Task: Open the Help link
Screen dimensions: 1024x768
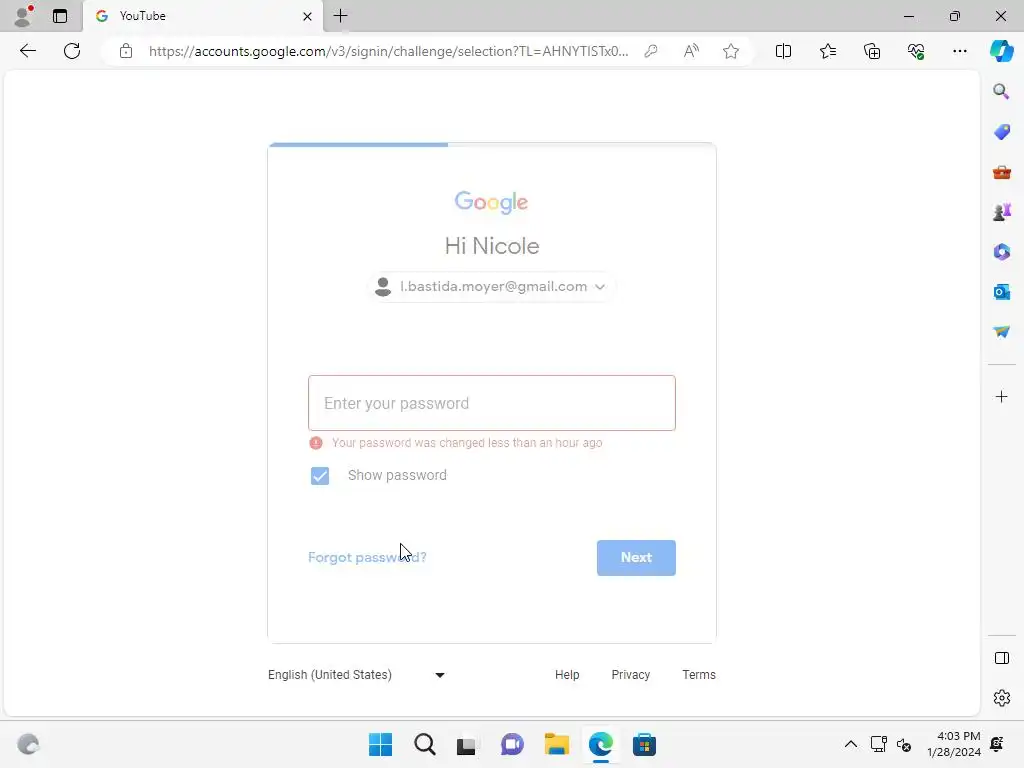Action: point(567,675)
